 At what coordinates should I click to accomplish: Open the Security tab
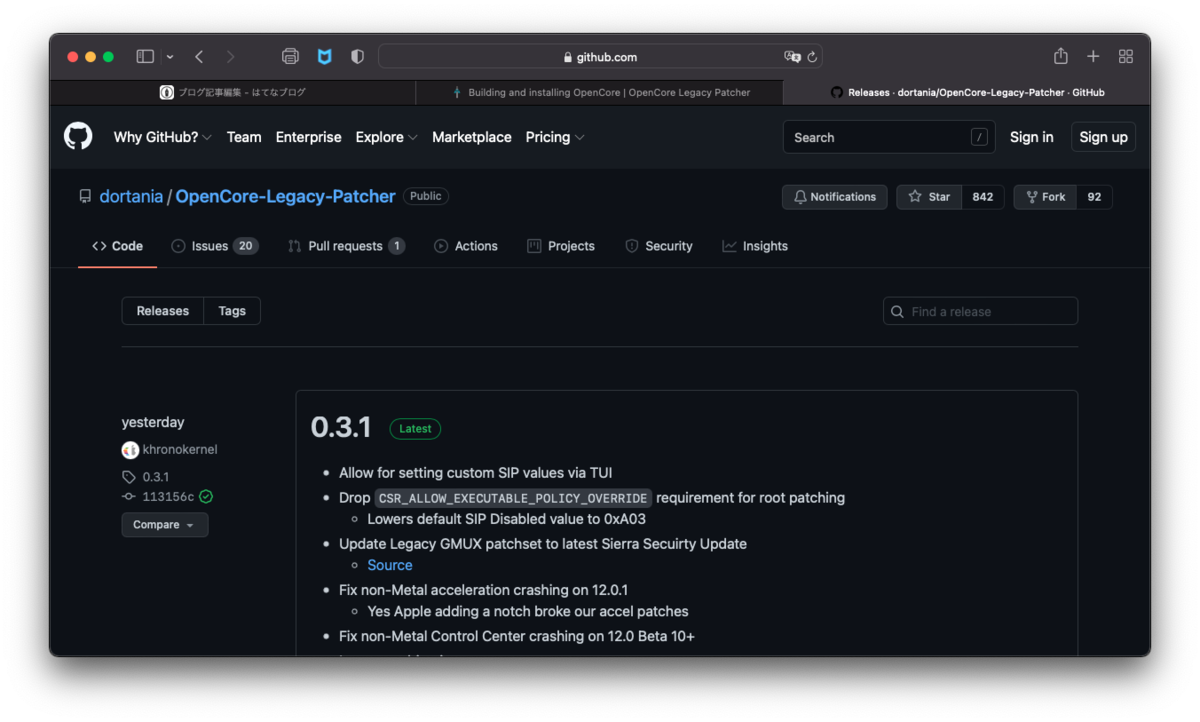[659, 246]
